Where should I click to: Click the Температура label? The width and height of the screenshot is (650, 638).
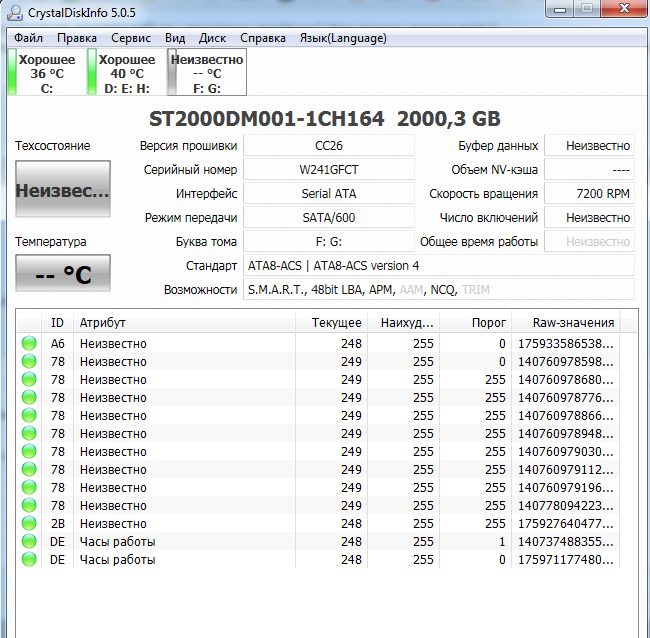pyautogui.click(x=51, y=242)
